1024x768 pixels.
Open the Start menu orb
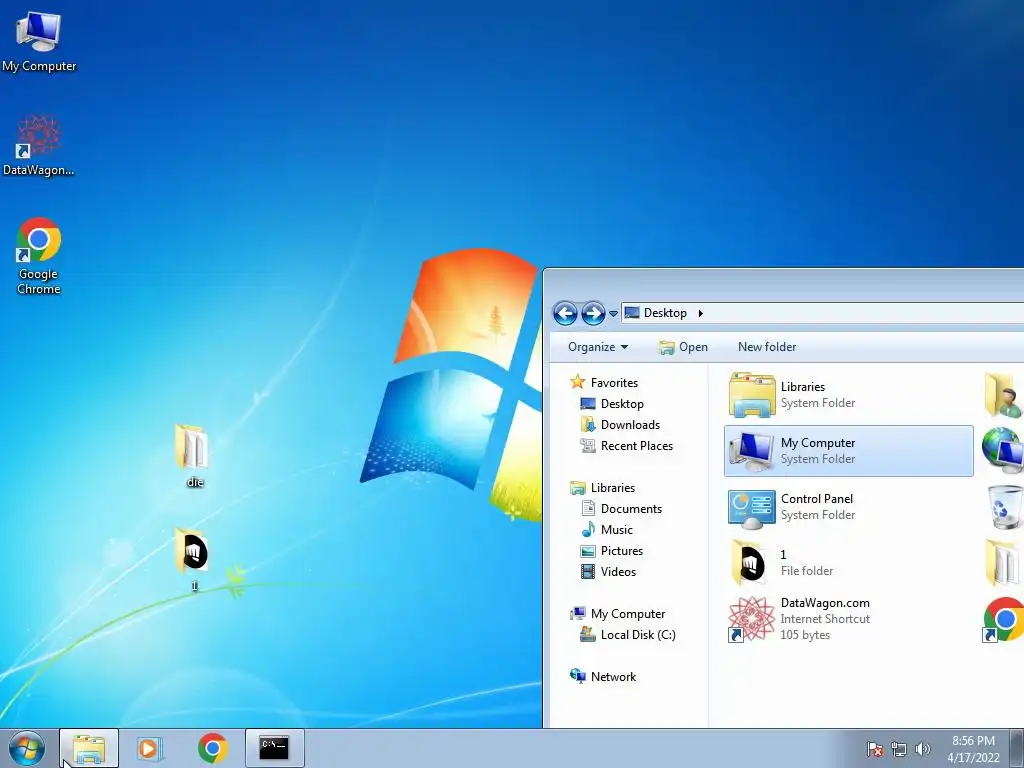coord(27,748)
